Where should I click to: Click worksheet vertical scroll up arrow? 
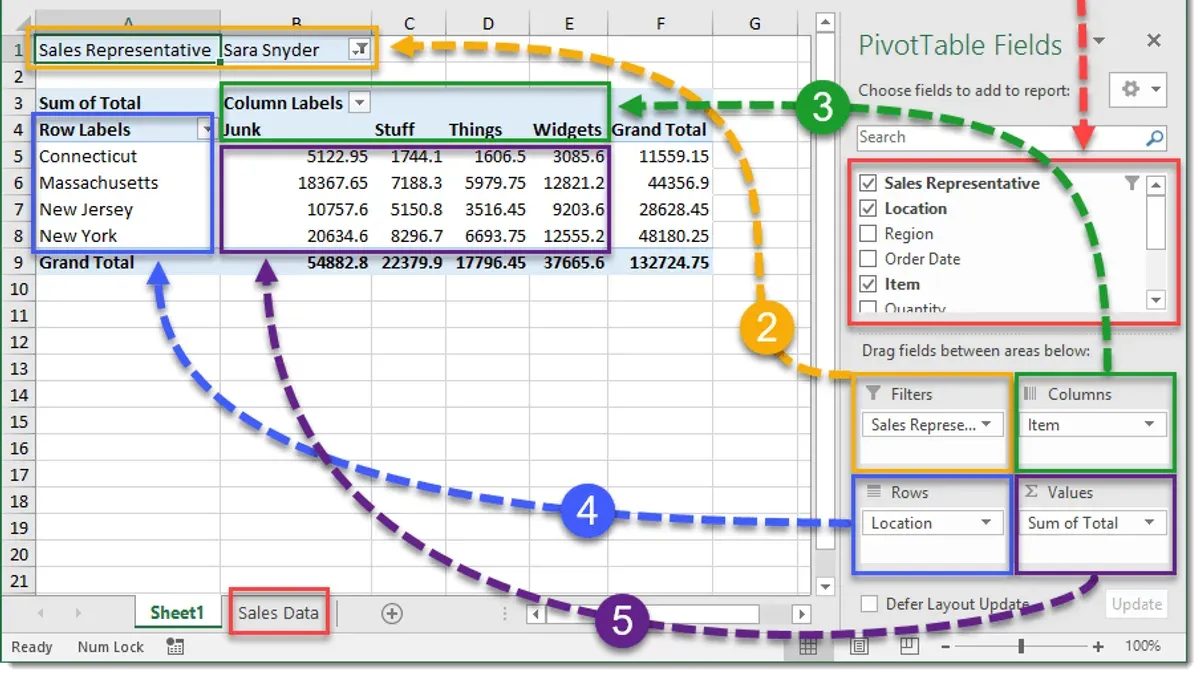coord(825,21)
